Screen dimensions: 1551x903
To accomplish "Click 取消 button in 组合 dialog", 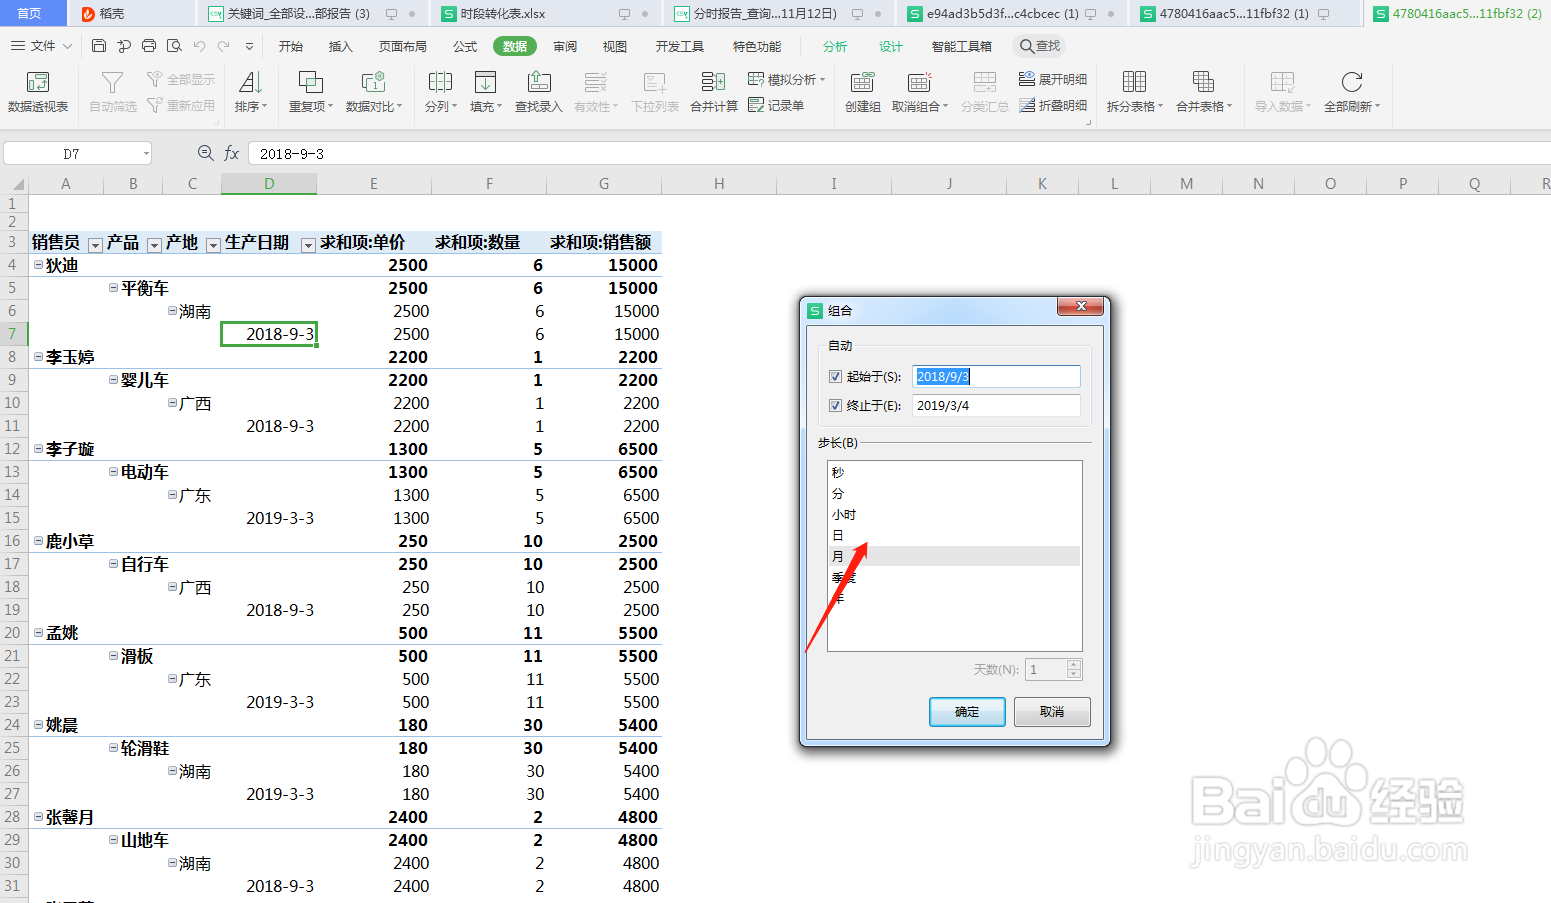I will click(1052, 712).
